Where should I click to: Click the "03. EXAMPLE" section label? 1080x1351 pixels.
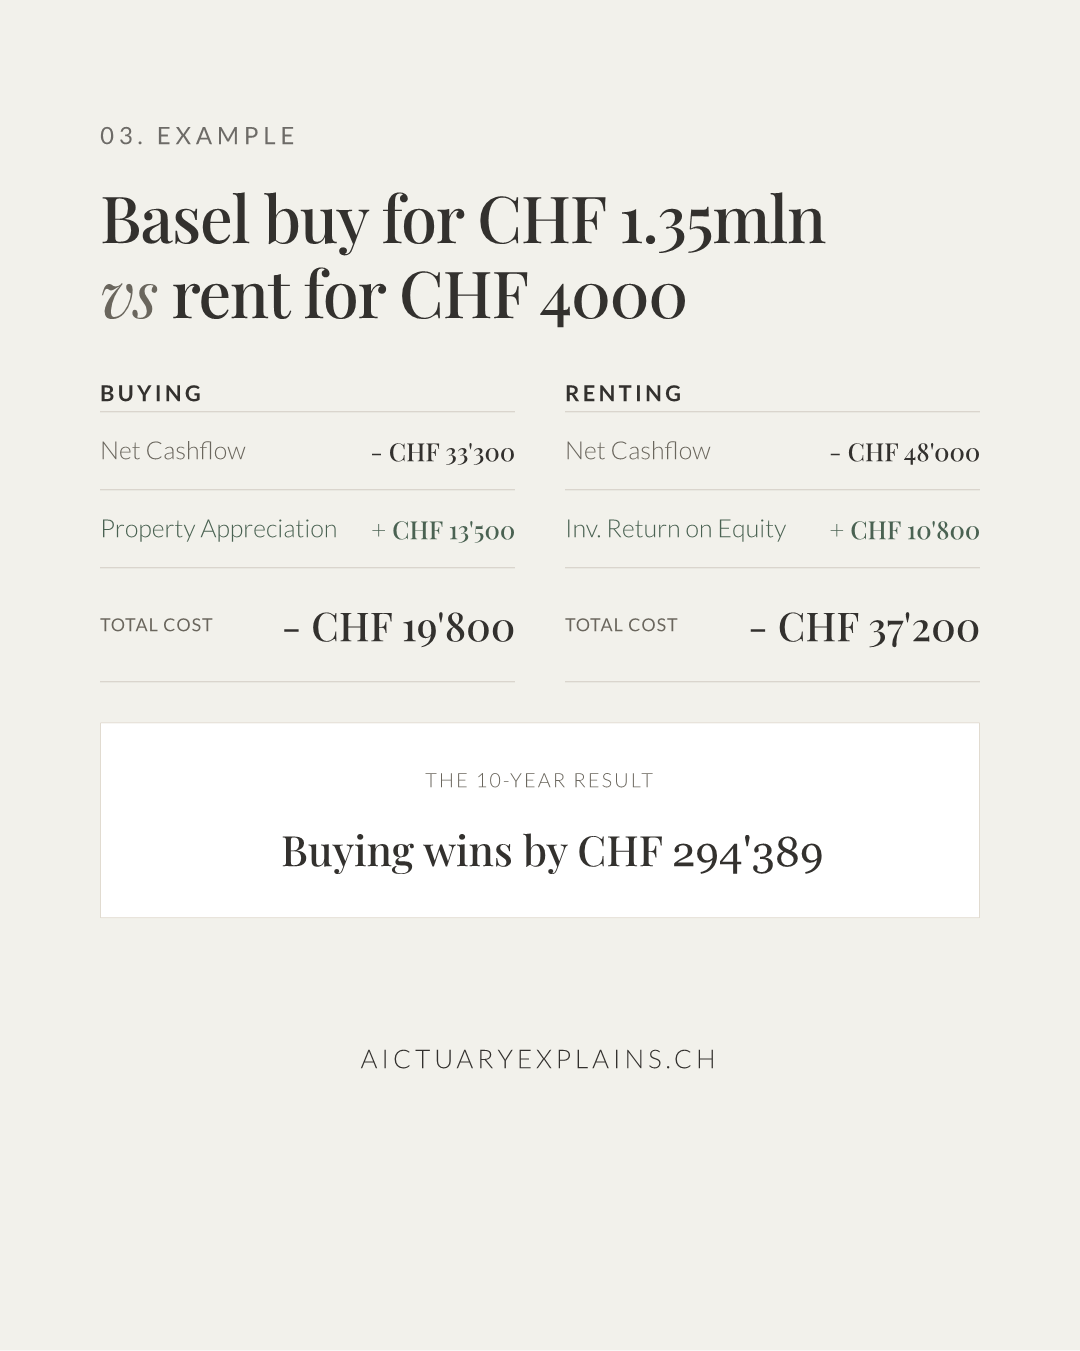click(198, 136)
